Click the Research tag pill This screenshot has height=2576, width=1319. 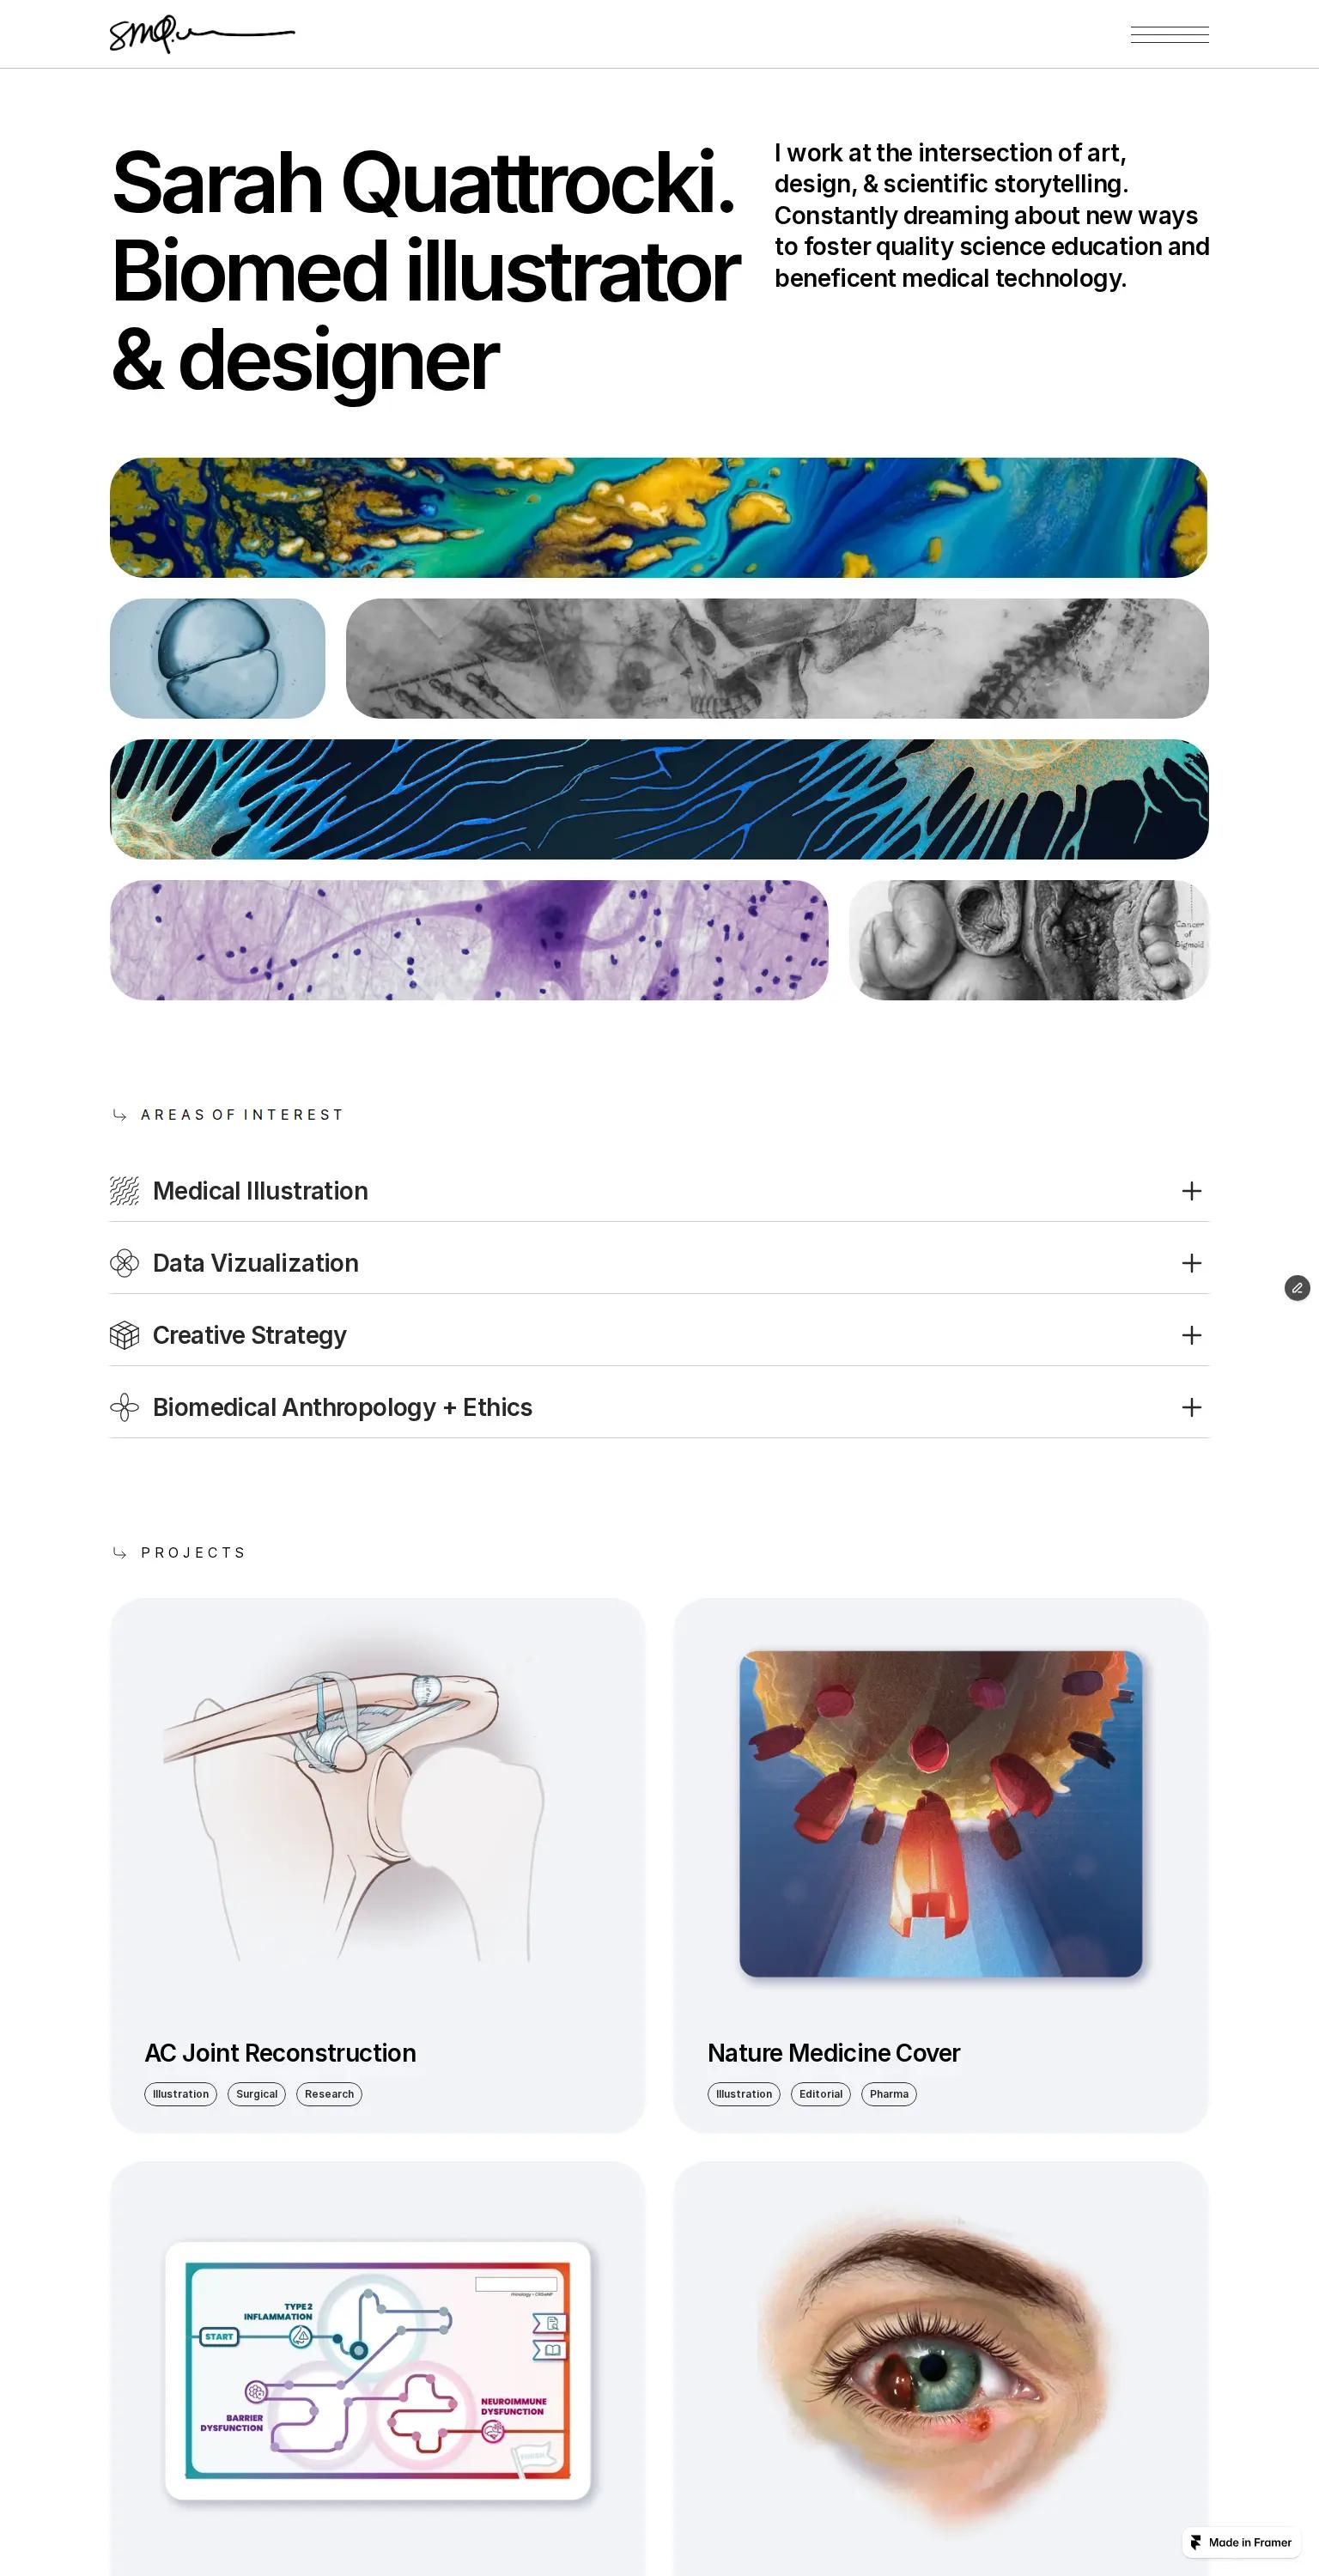pos(329,2094)
